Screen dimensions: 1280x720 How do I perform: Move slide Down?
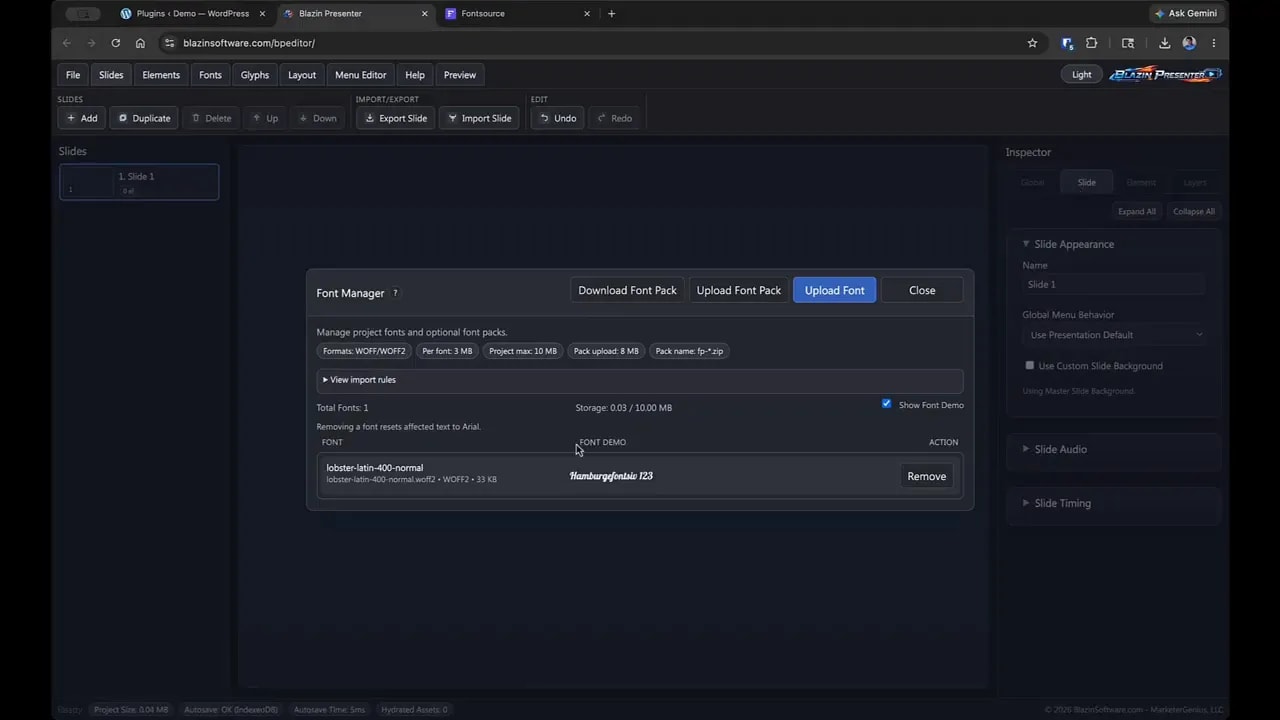[x=318, y=118]
